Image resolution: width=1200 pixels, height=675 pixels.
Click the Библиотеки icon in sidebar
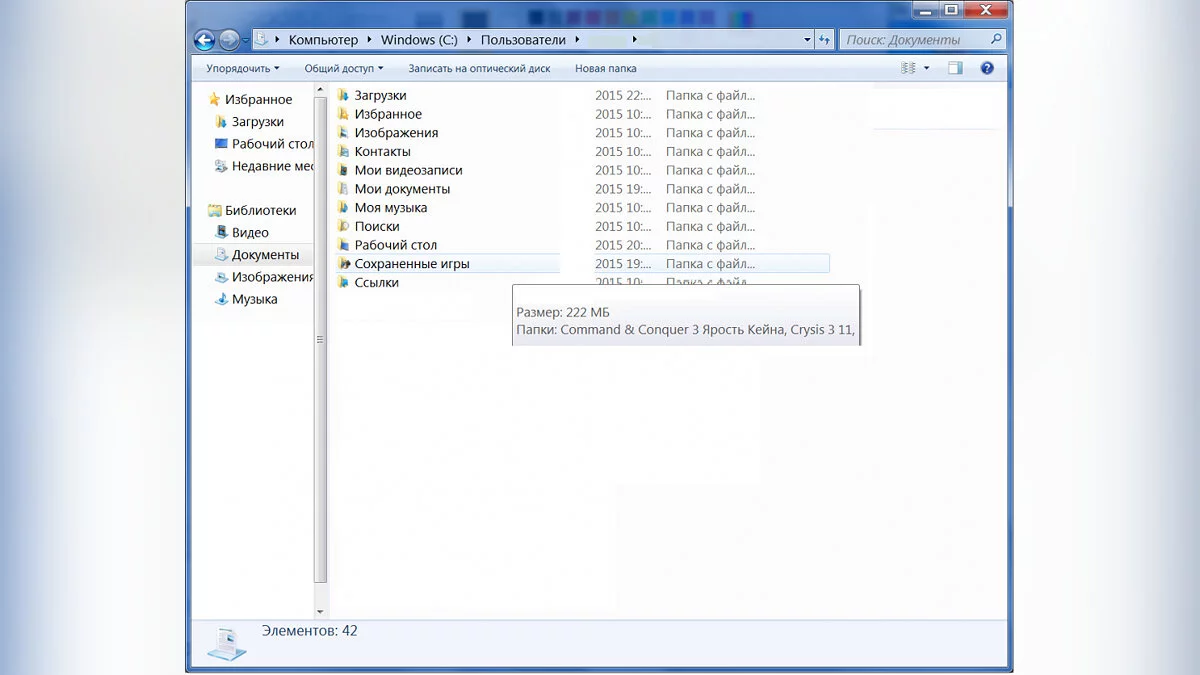(214, 210)
